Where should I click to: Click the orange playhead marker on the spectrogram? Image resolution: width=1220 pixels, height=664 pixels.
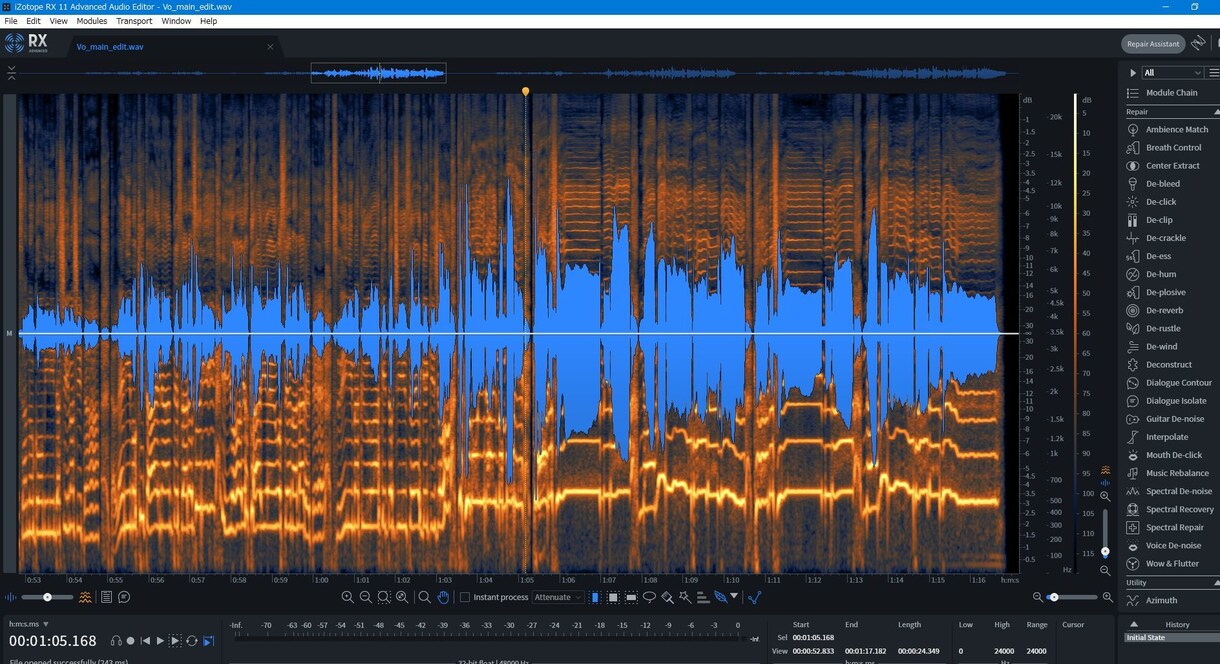click(x=525, y=92)
